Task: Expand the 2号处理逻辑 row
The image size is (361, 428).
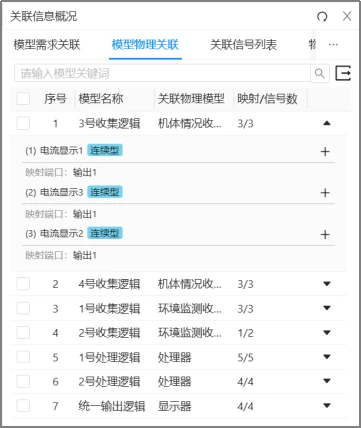Action: click(327, 381)
